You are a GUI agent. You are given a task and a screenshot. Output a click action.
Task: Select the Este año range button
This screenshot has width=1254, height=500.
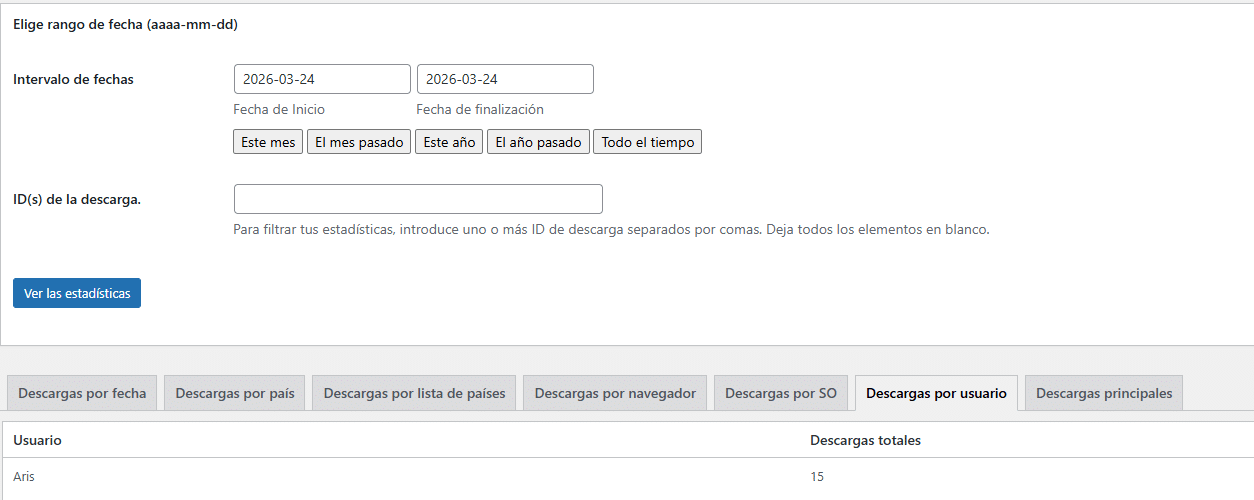[449, 142]
